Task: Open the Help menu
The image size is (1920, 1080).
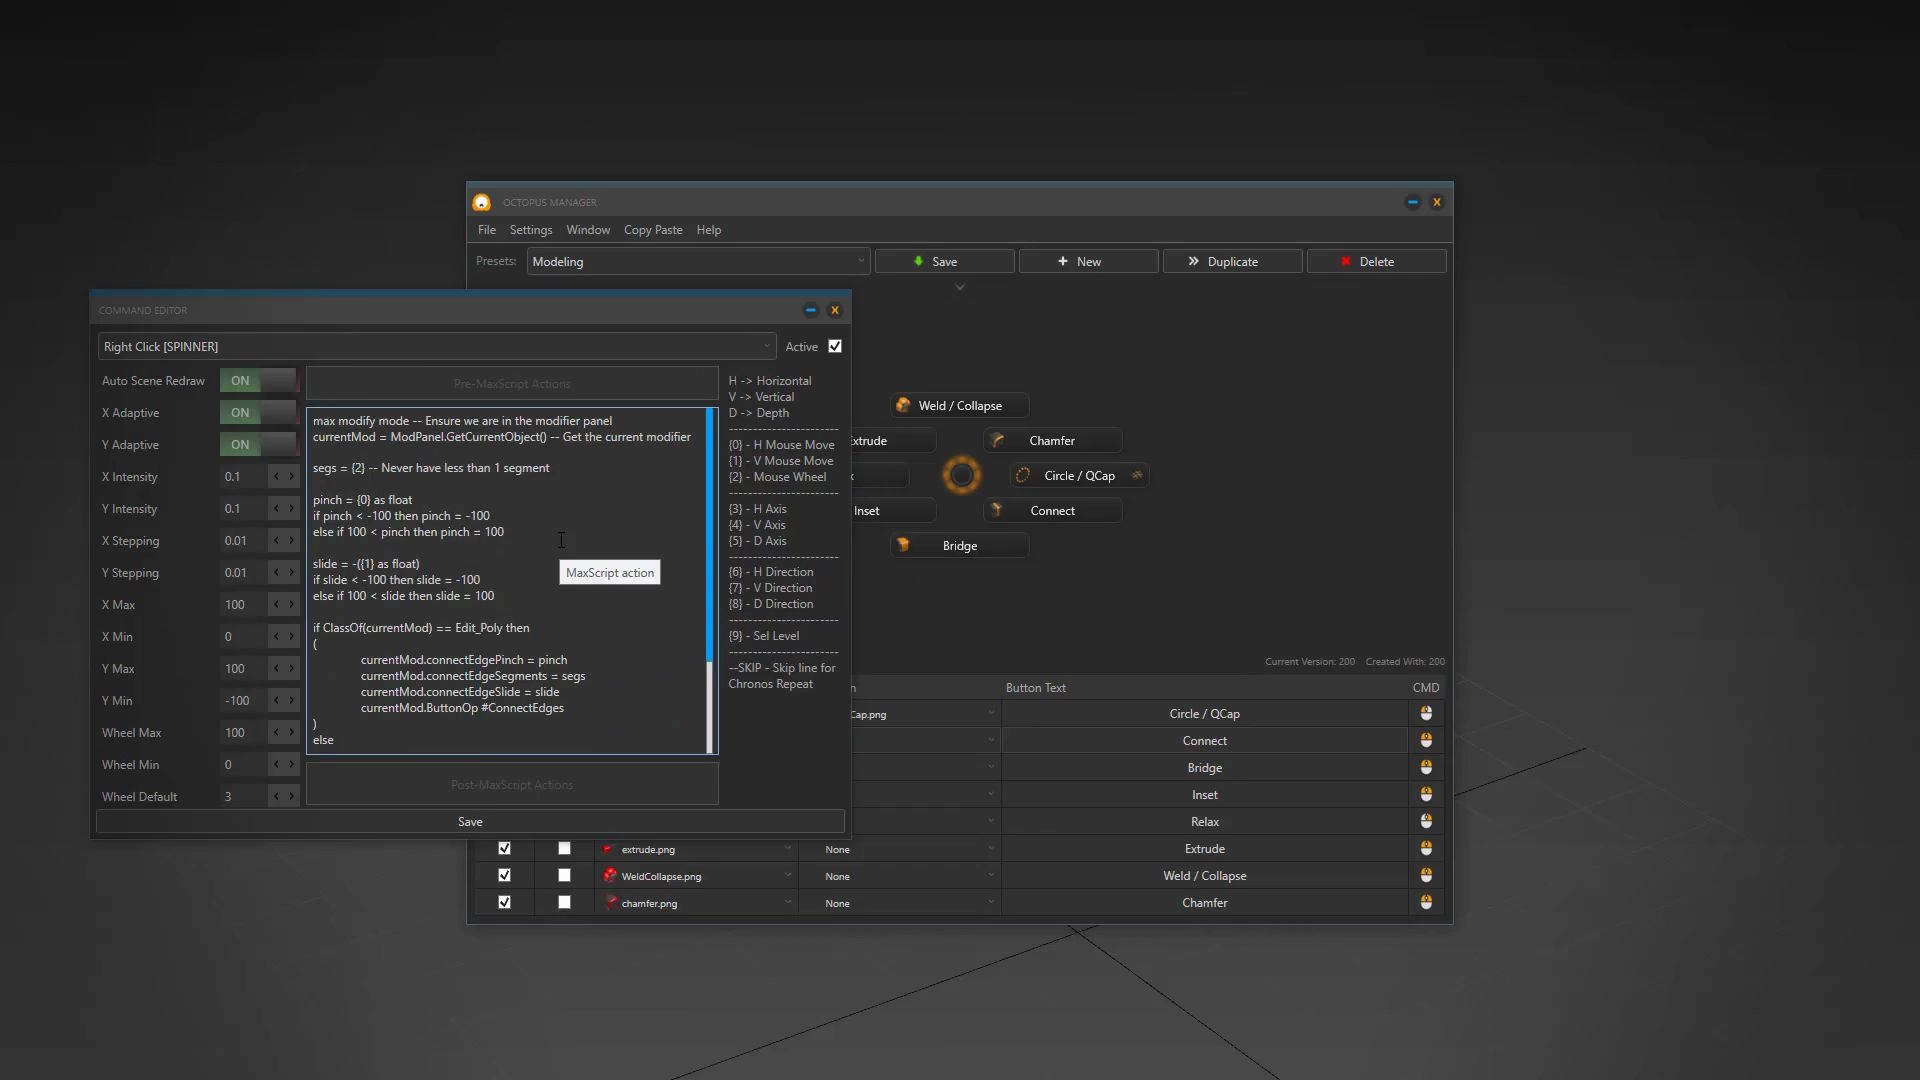Action: click(x=709, y=230)
